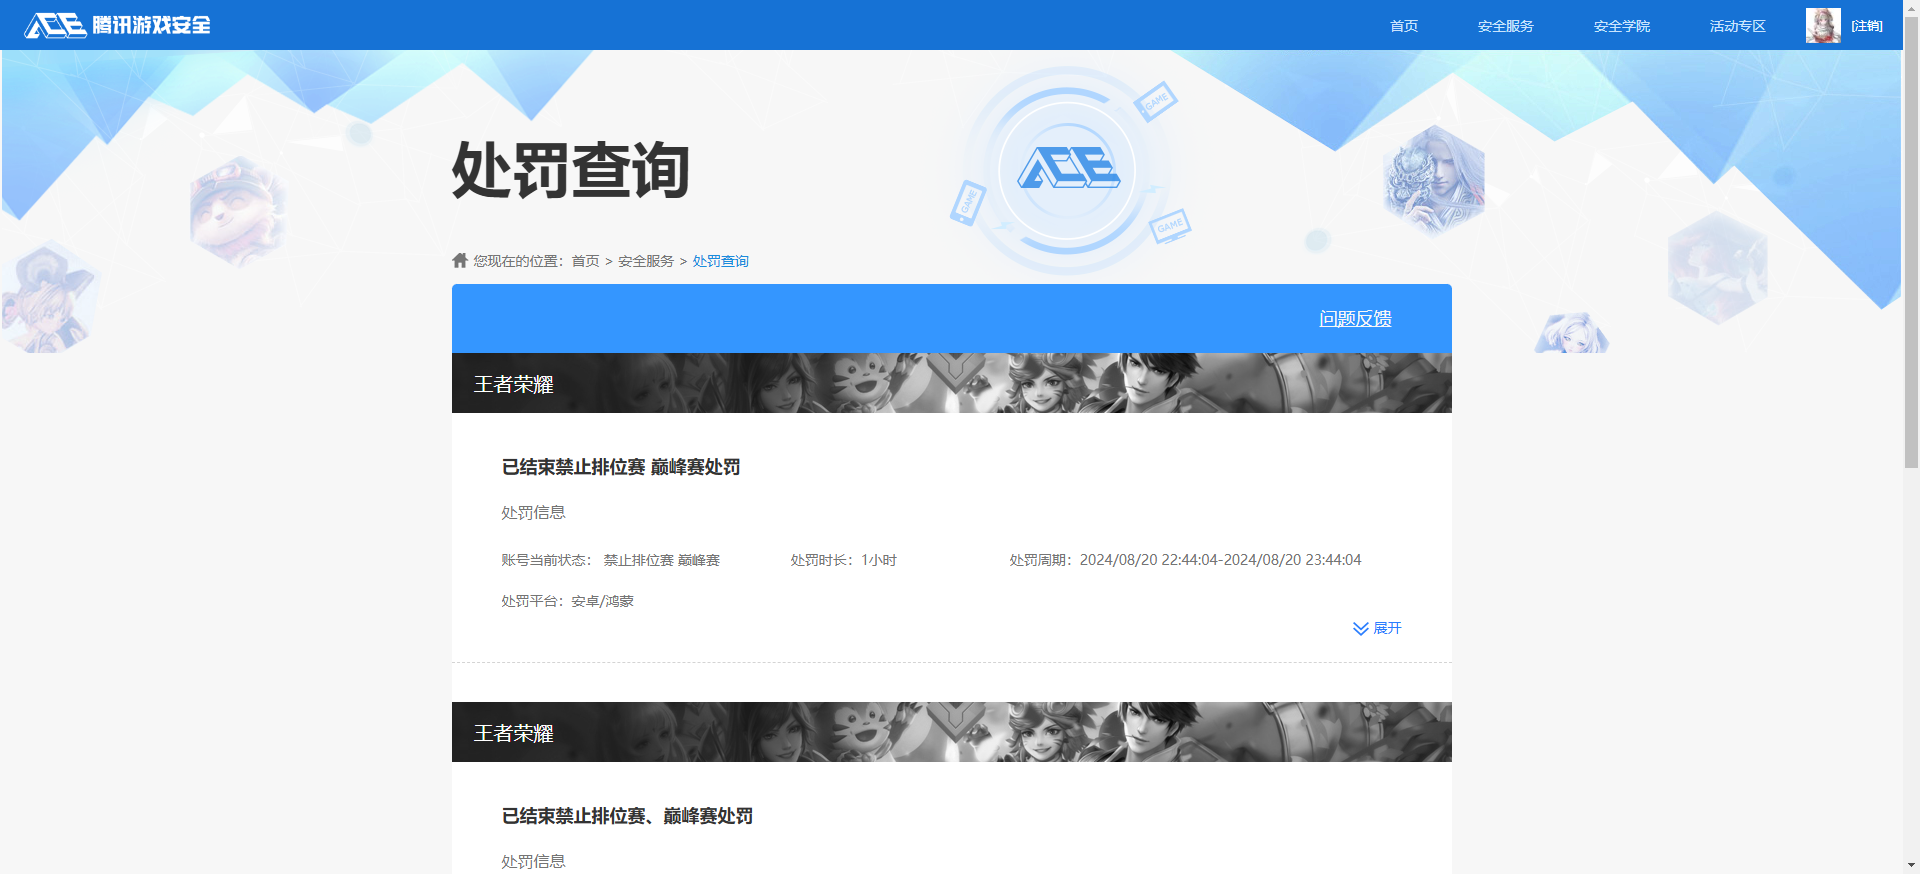Go to 首页 in breadcrumb
The image size is (1920, 874).
[585, 261]
